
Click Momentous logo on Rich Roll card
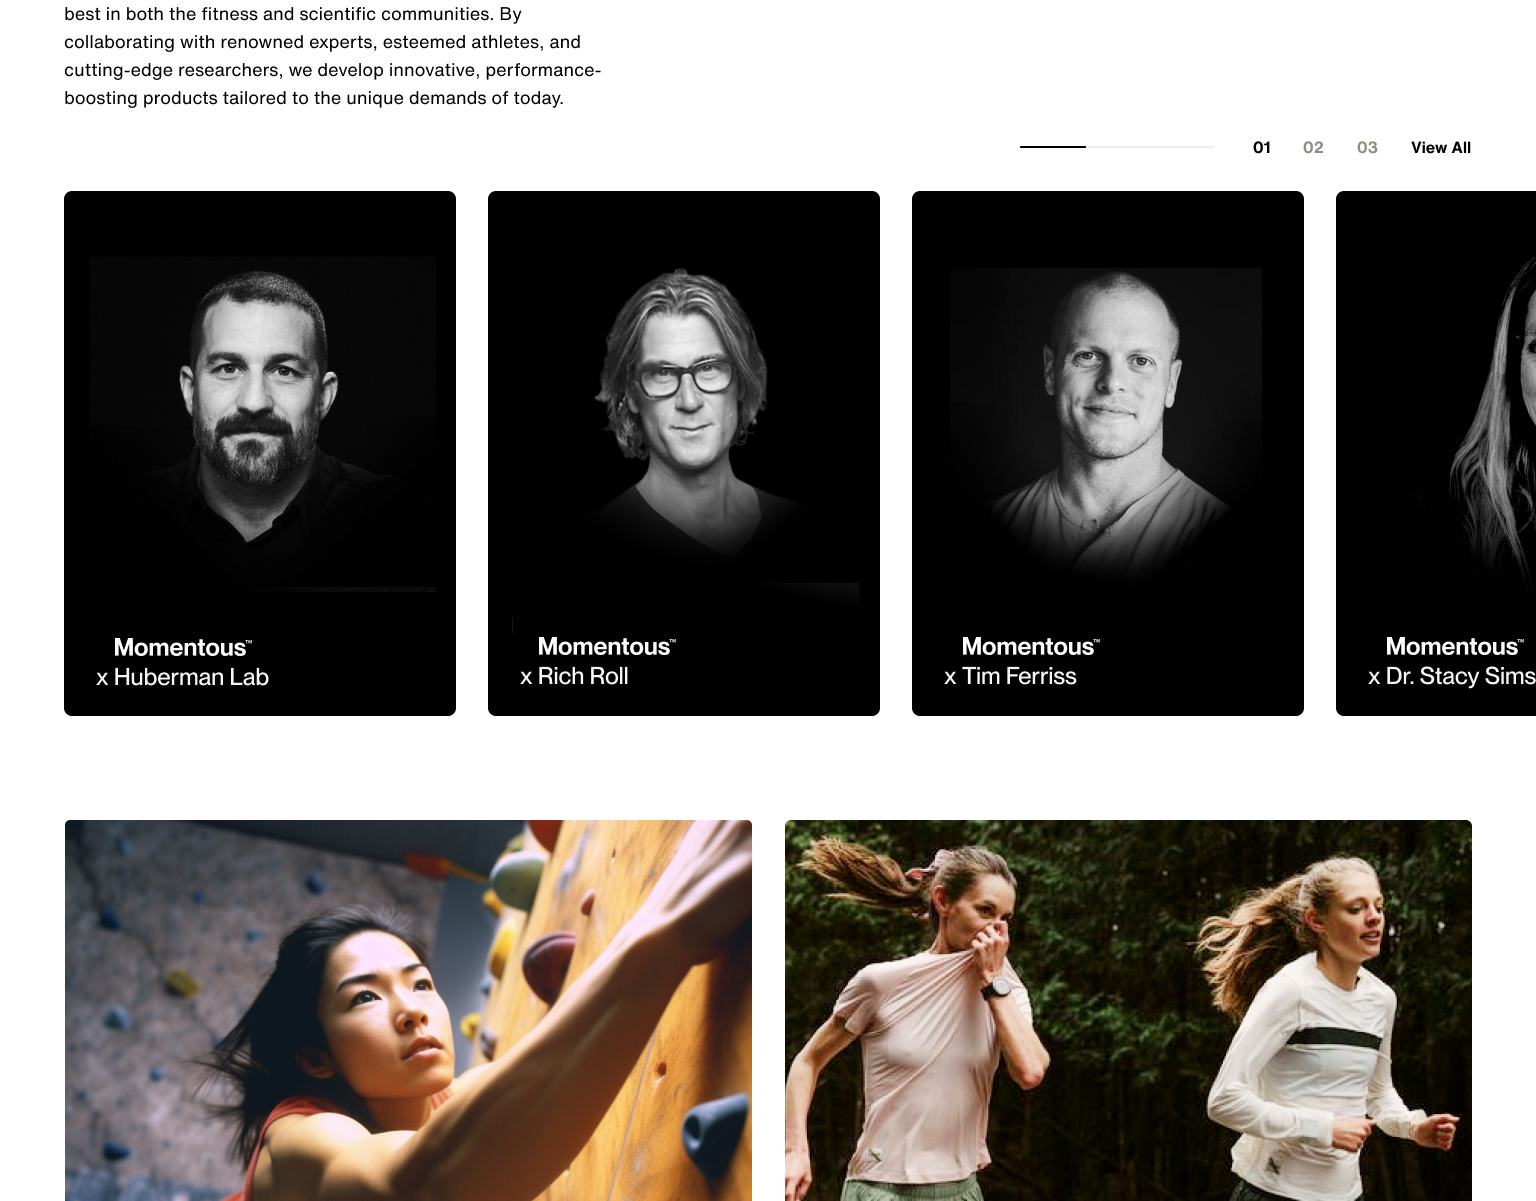(606, 646)
